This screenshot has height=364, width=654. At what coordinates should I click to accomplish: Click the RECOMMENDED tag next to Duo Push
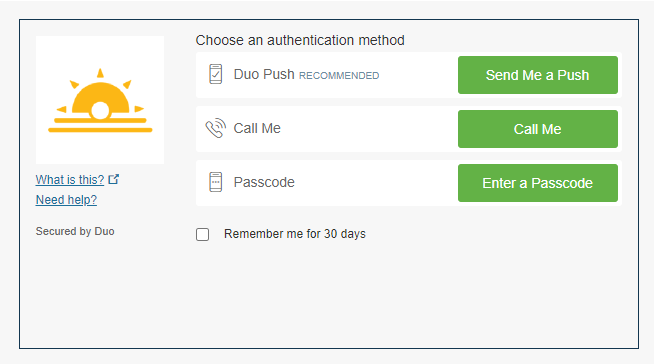pos(339,75)
